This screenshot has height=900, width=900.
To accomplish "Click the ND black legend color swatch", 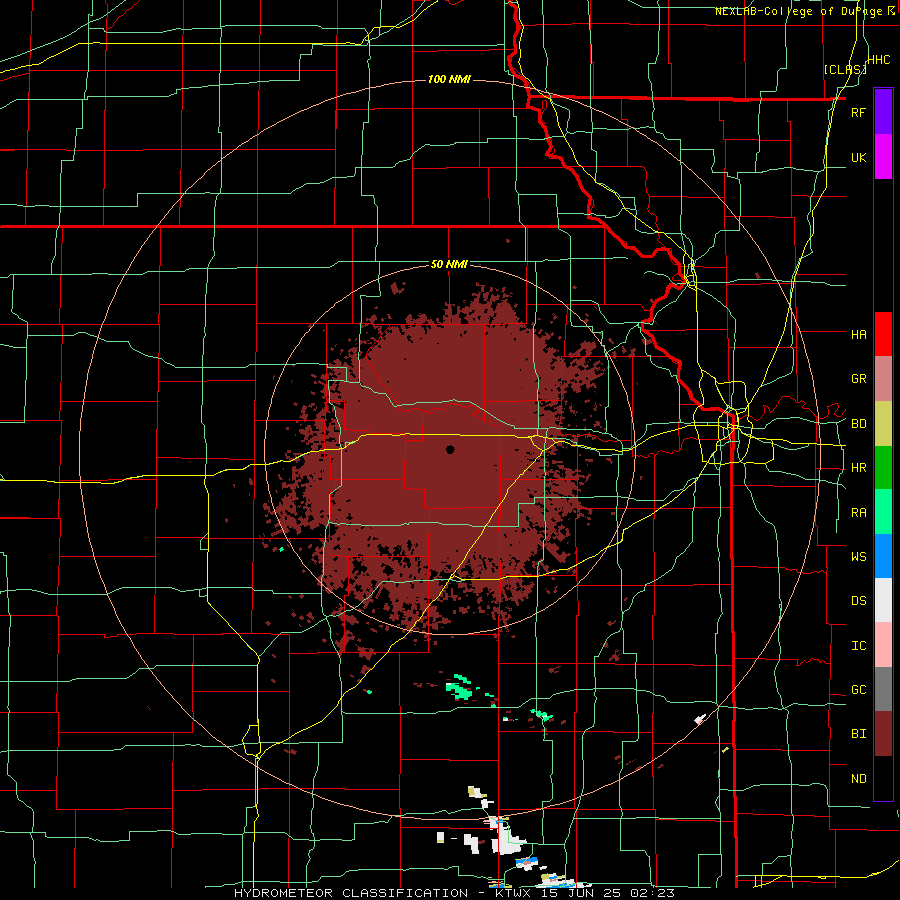I will (x=883, y=778).
